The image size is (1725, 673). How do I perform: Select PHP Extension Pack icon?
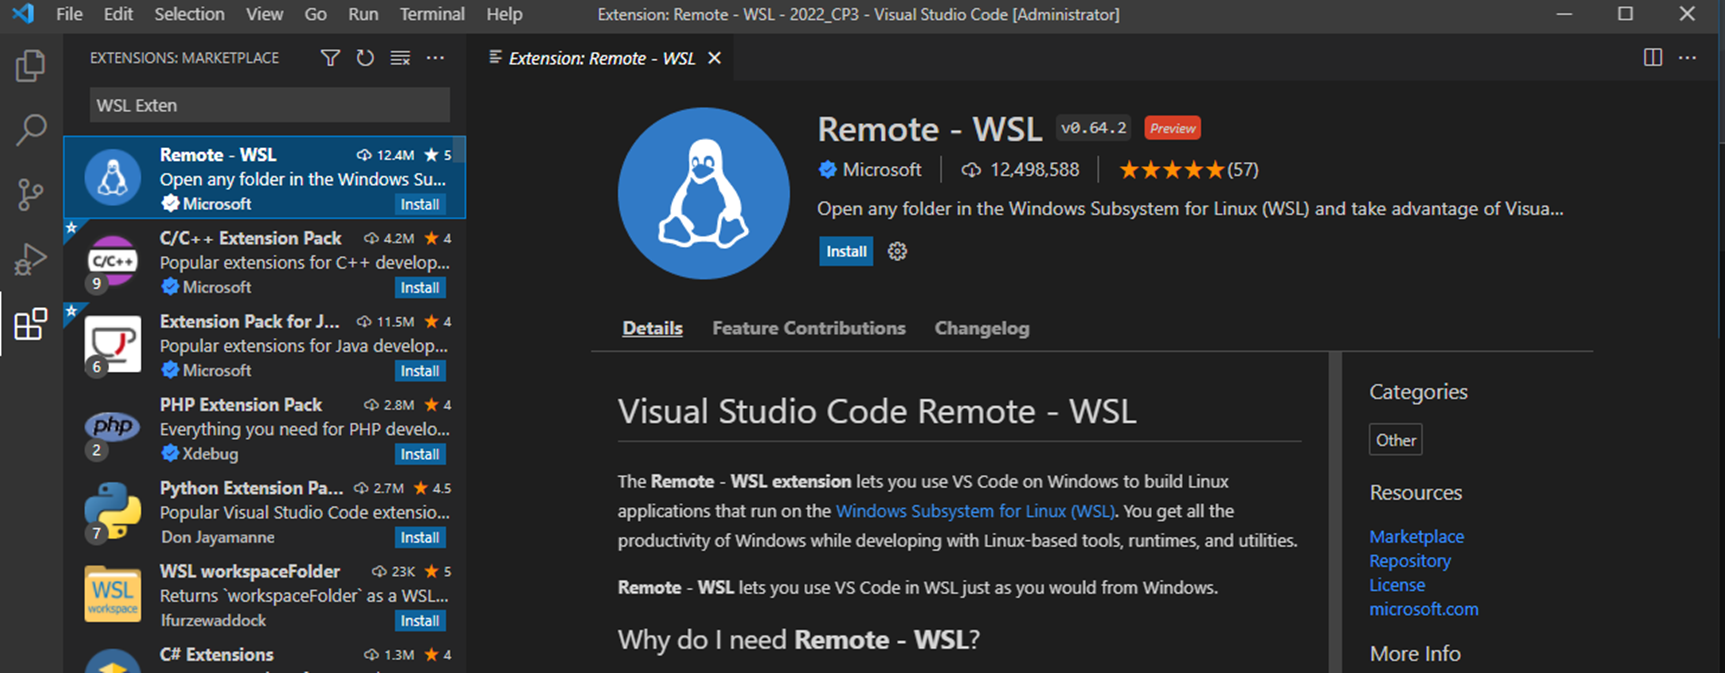click(x=112, y=427)
